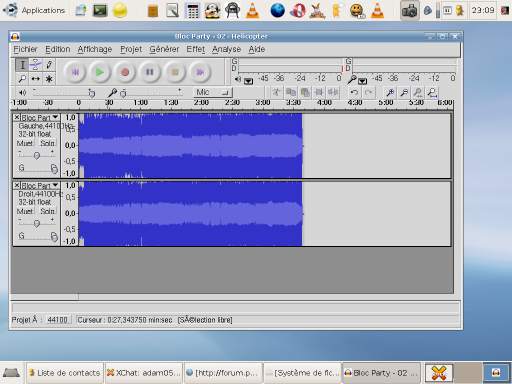Open the Edition menu
512x384 pixels.
pyautogui.click(x=58, y=49)
